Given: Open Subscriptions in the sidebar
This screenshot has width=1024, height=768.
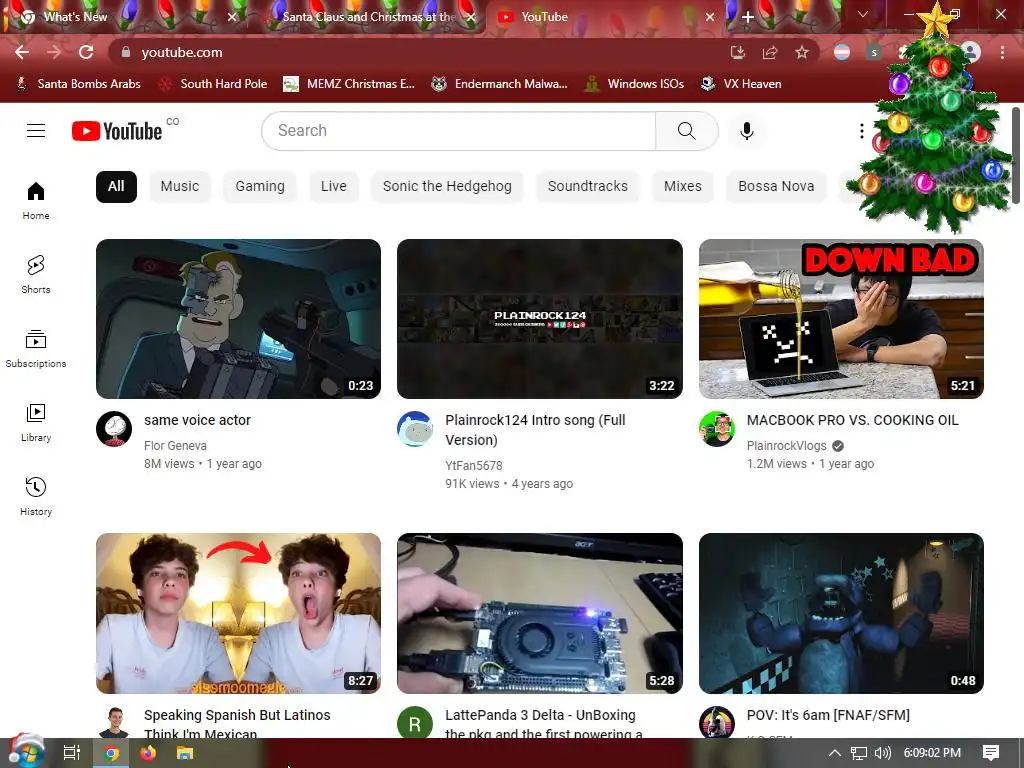Looking at the screenshot, I should pyautogui.click(x=36, y=349).
